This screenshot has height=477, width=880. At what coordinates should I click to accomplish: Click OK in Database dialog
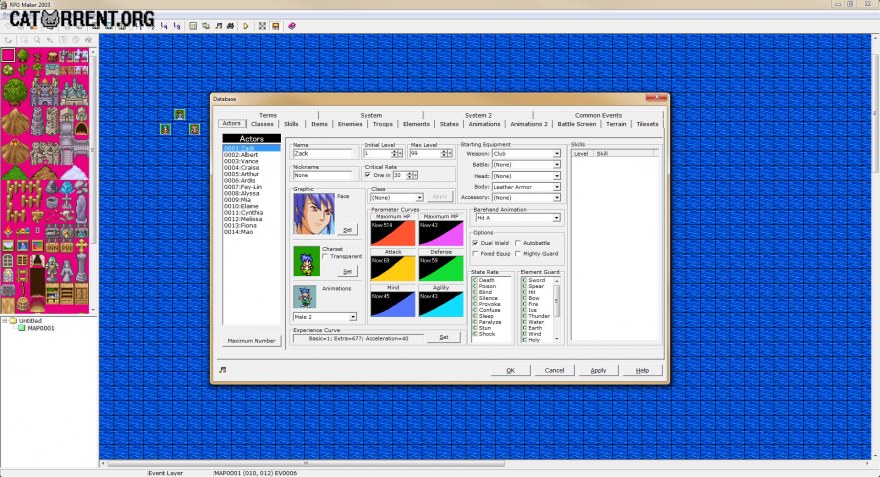point(510,370)
